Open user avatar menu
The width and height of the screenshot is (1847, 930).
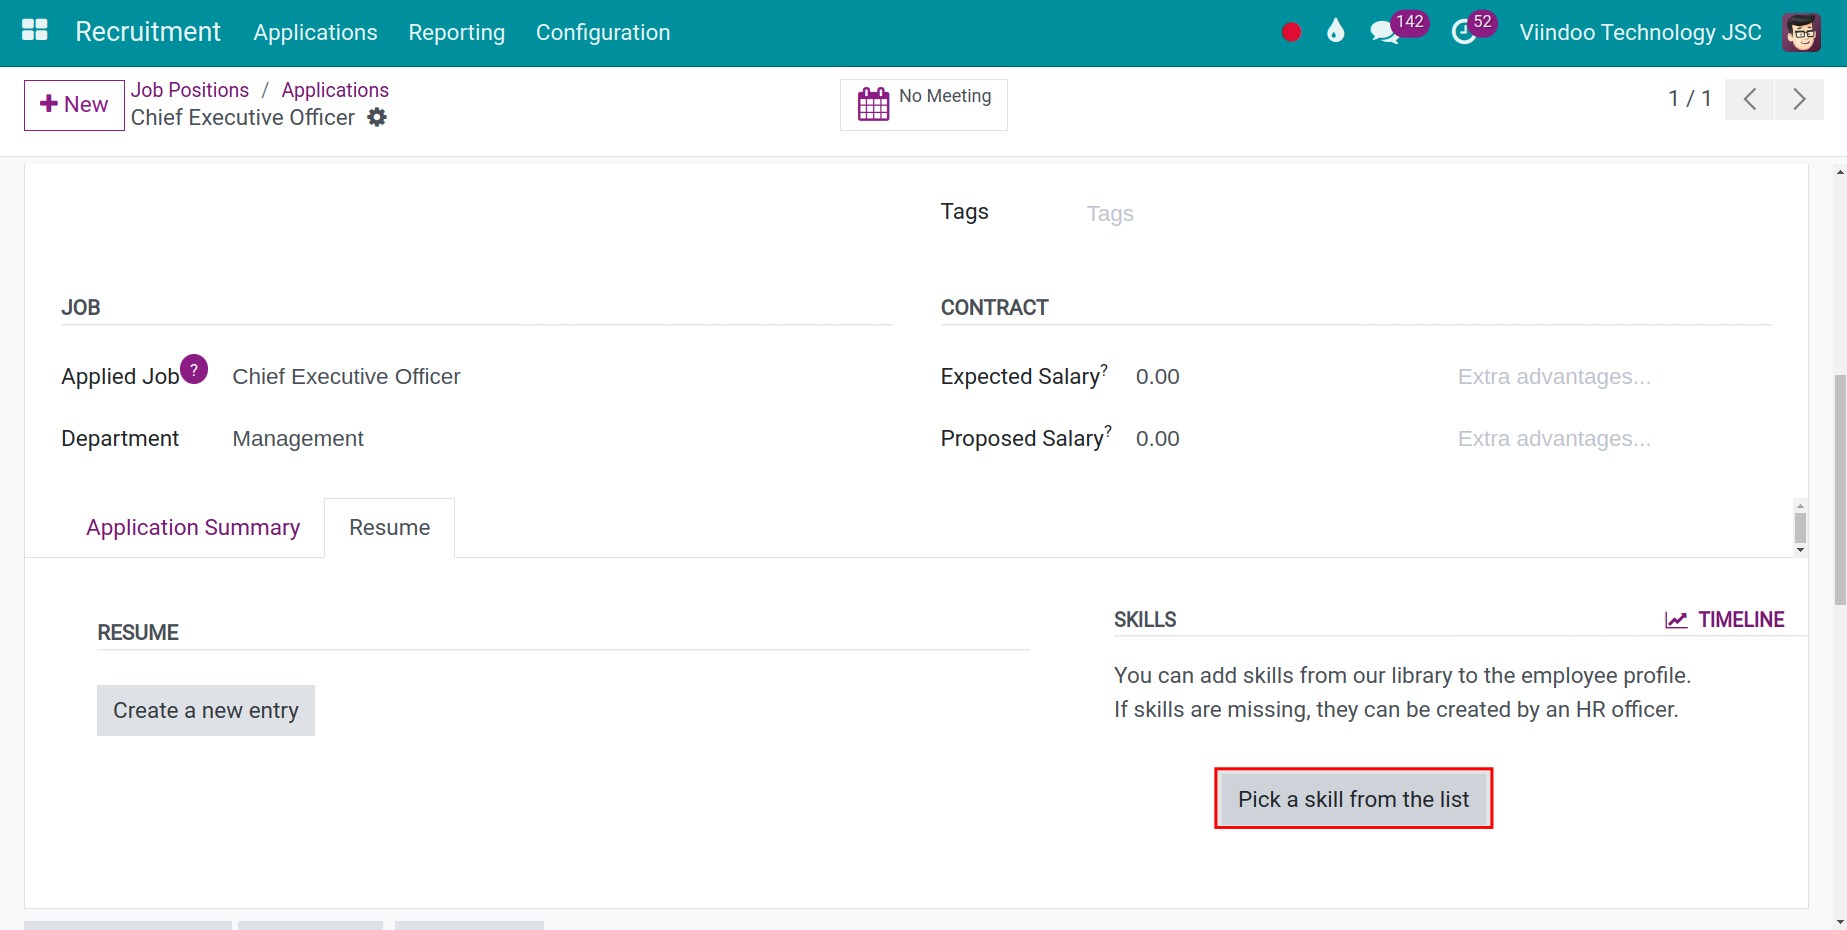[1801, 32]
